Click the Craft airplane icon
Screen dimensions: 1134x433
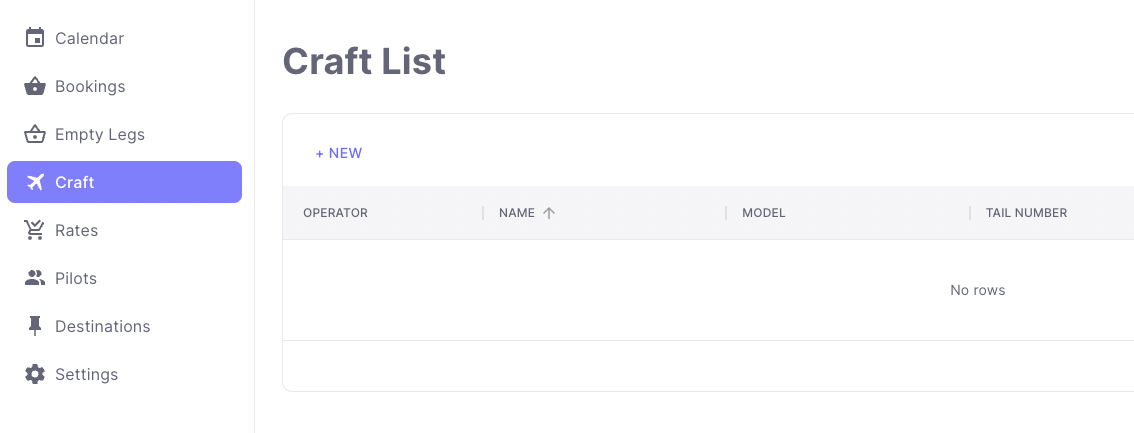point(35,182)
